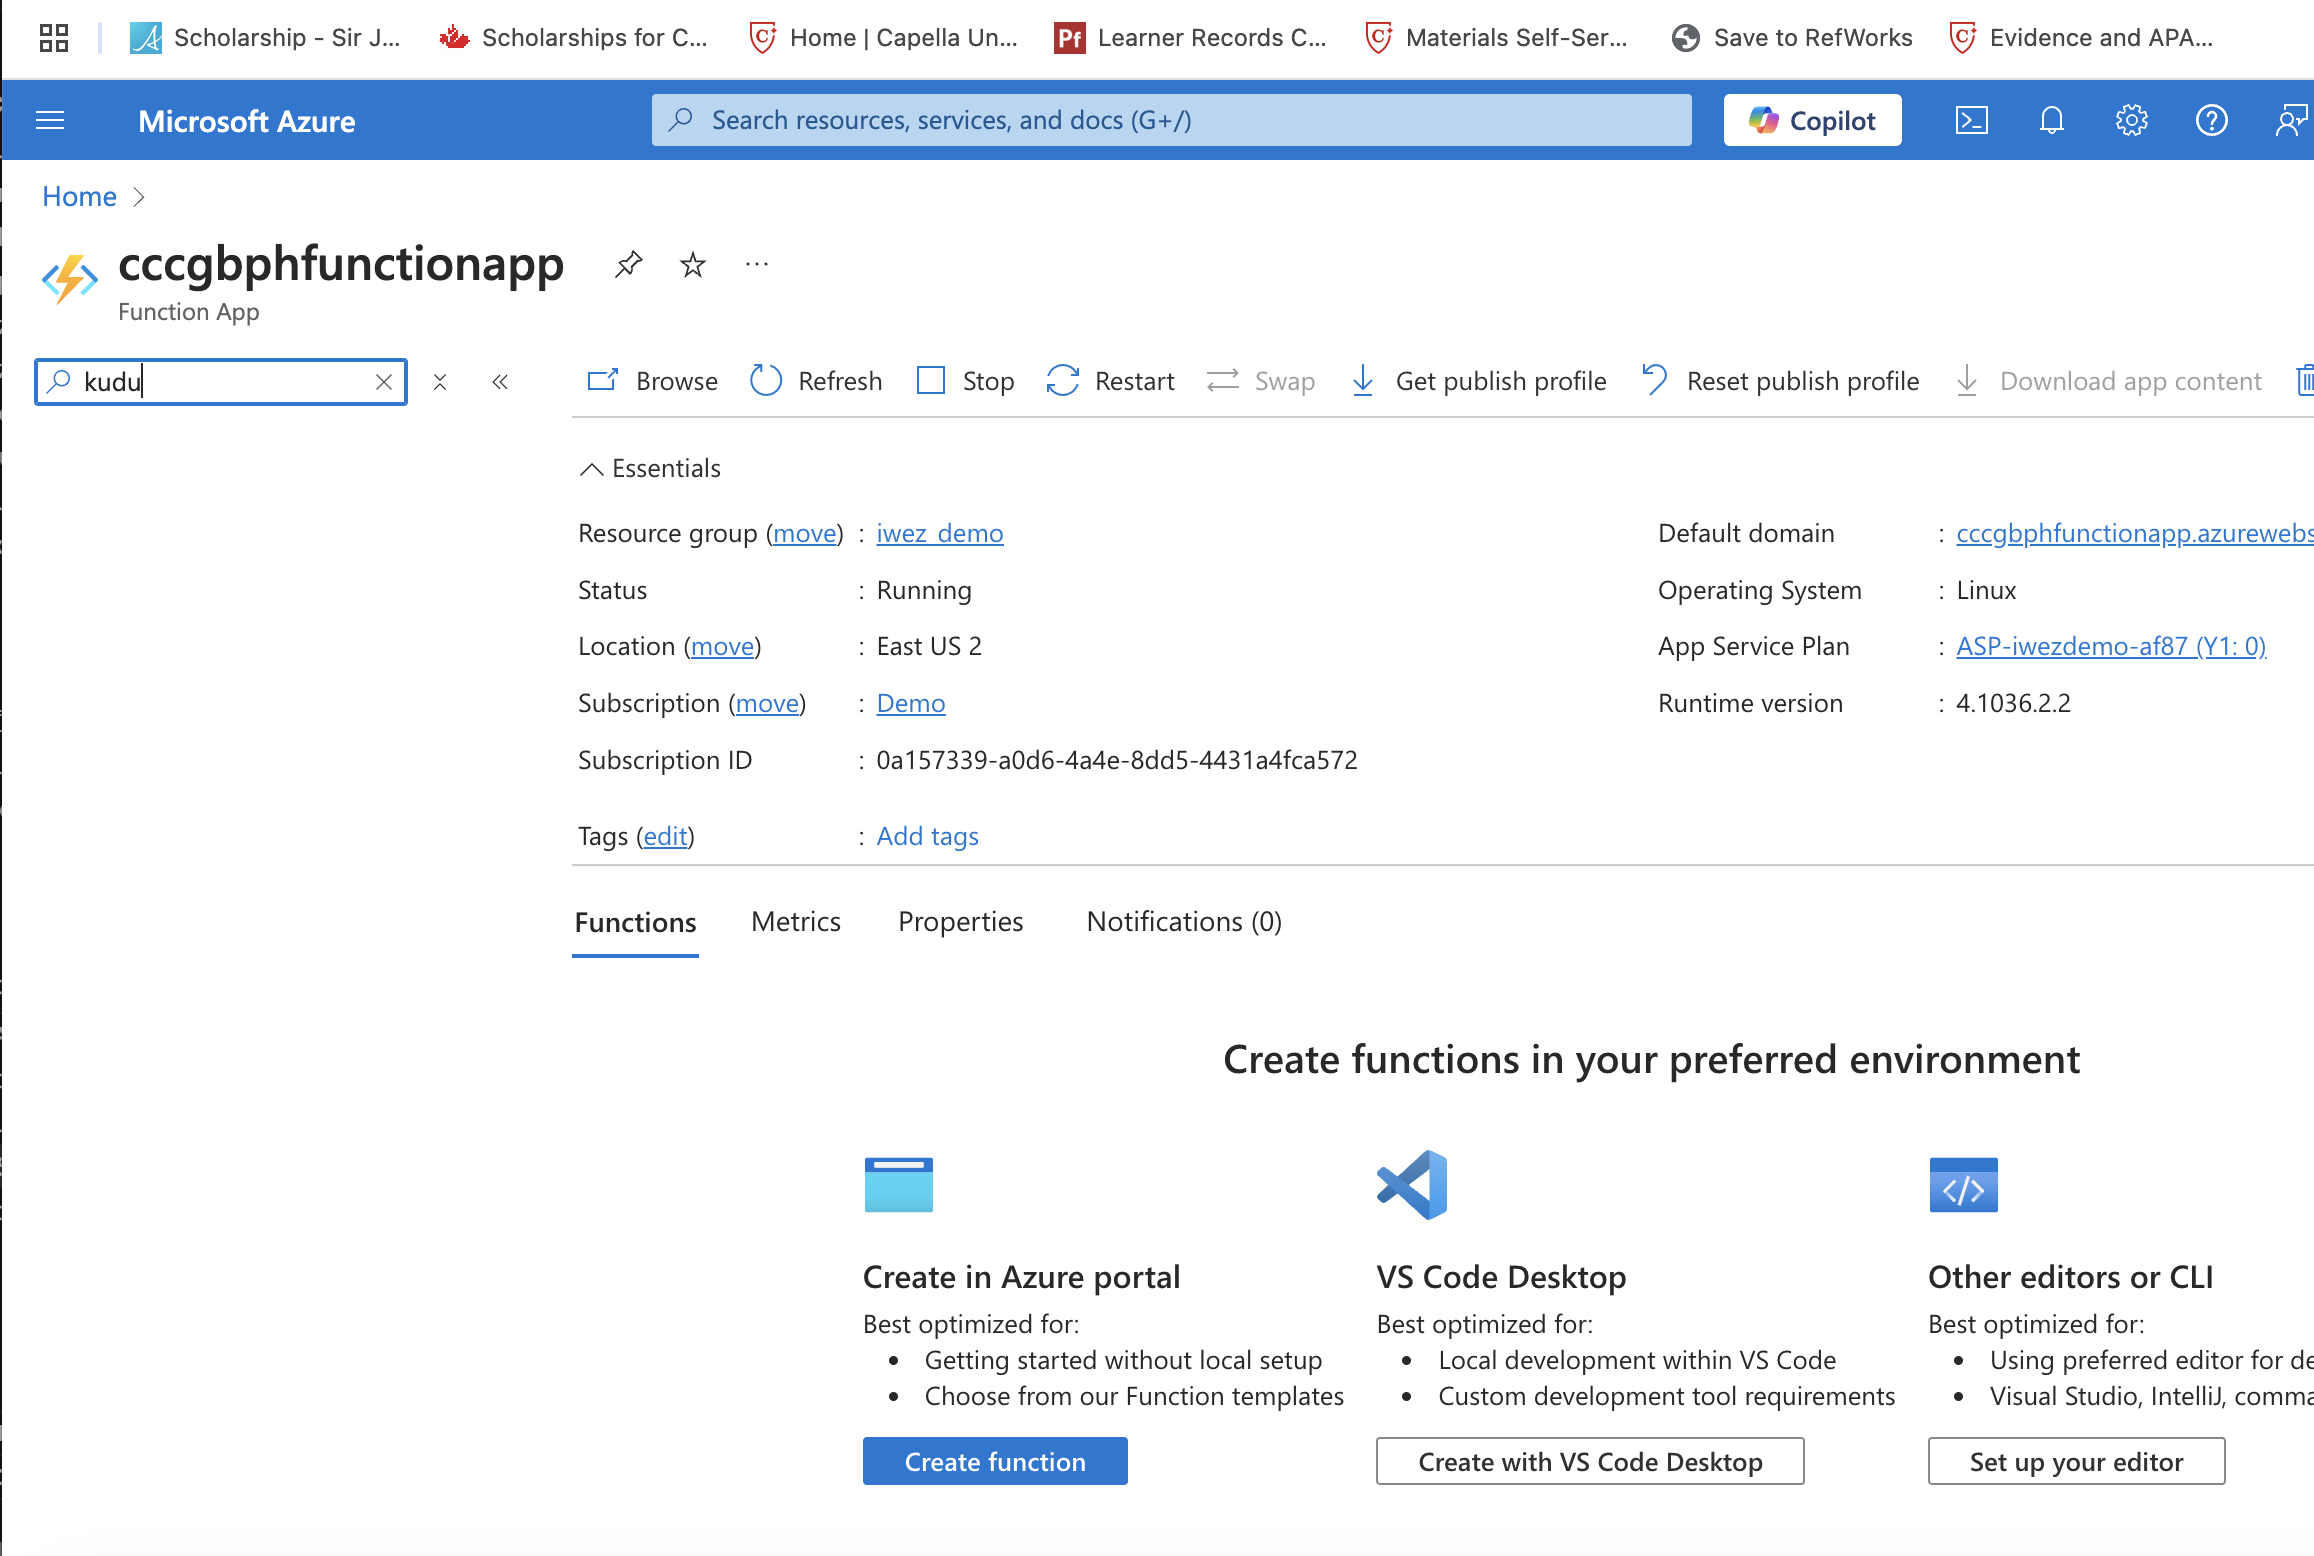
Task: Click the delete trash icon in toolbar
Action: tap(2304, 381)
